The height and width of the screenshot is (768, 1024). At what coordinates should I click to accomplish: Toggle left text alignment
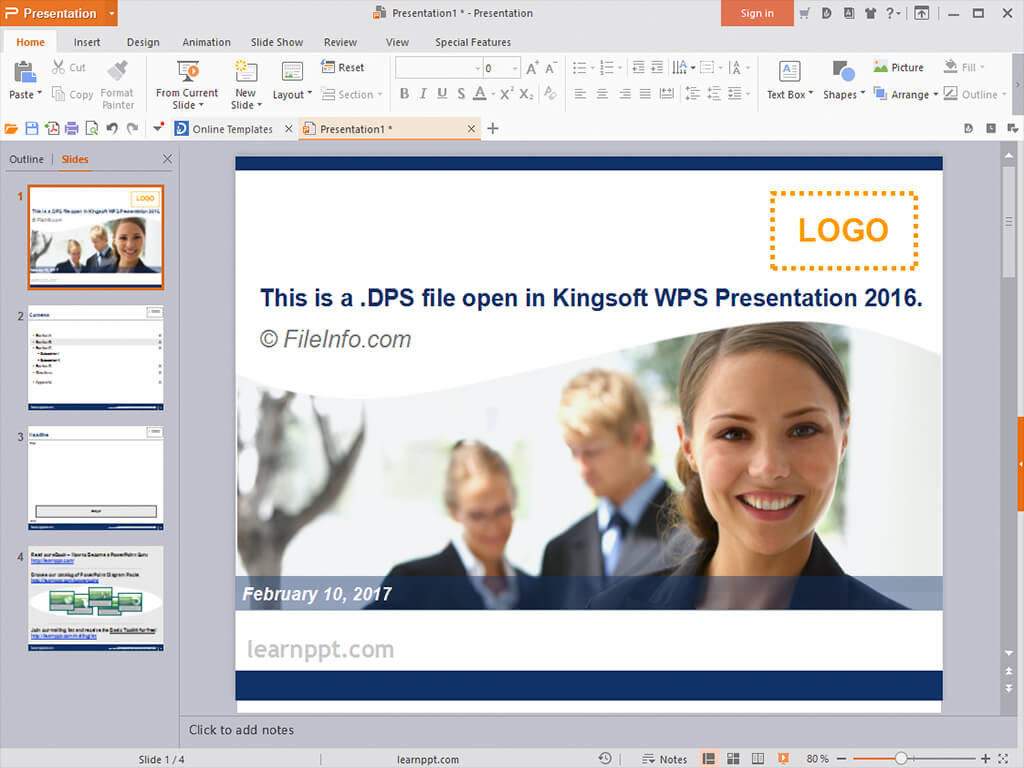[x=580, y=94]
